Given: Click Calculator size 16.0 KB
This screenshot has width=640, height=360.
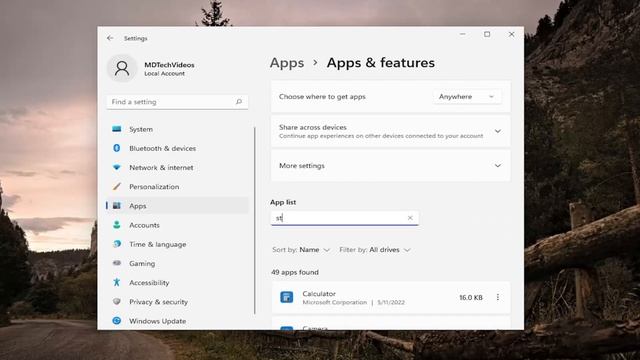Looking at the screenshot, I should coord(471,298).
